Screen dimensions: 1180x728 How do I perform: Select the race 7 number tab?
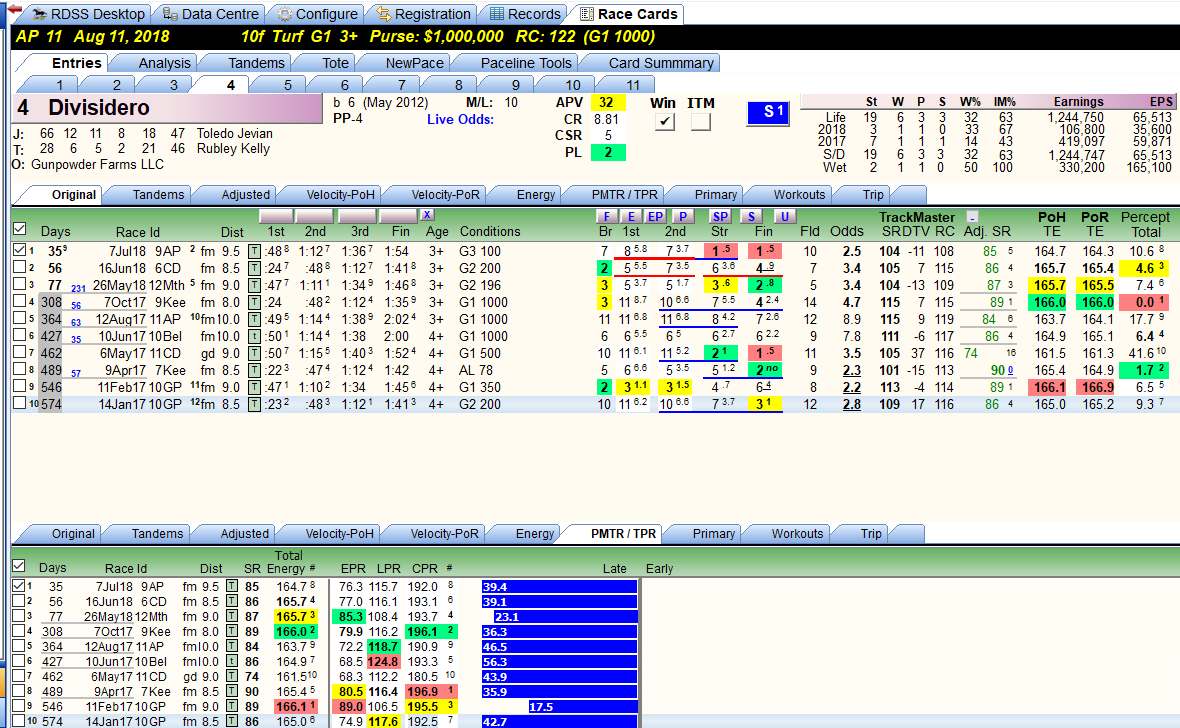pyautogui.click(x=401, y=85)
